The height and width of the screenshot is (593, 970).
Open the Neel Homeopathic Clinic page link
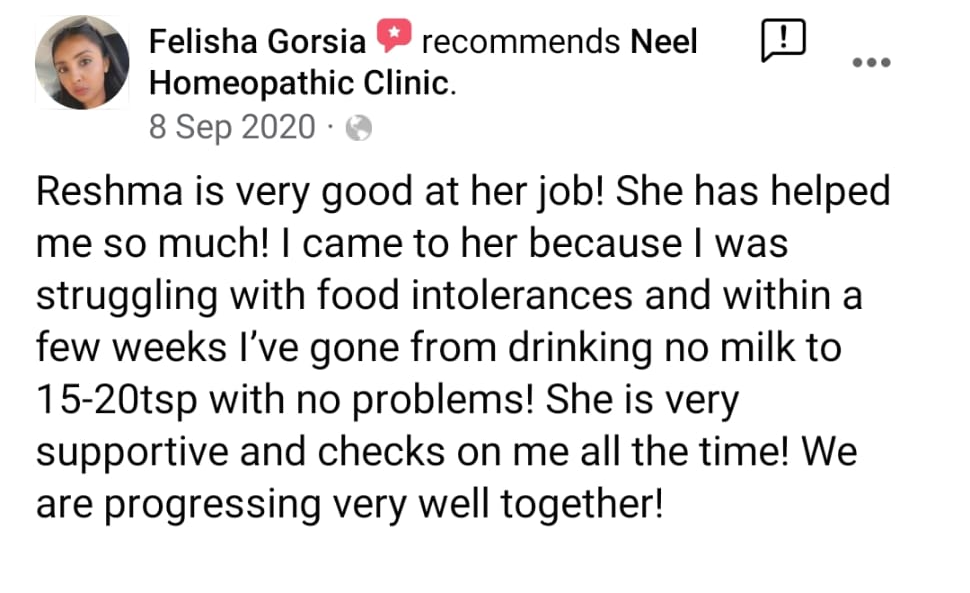664,42
